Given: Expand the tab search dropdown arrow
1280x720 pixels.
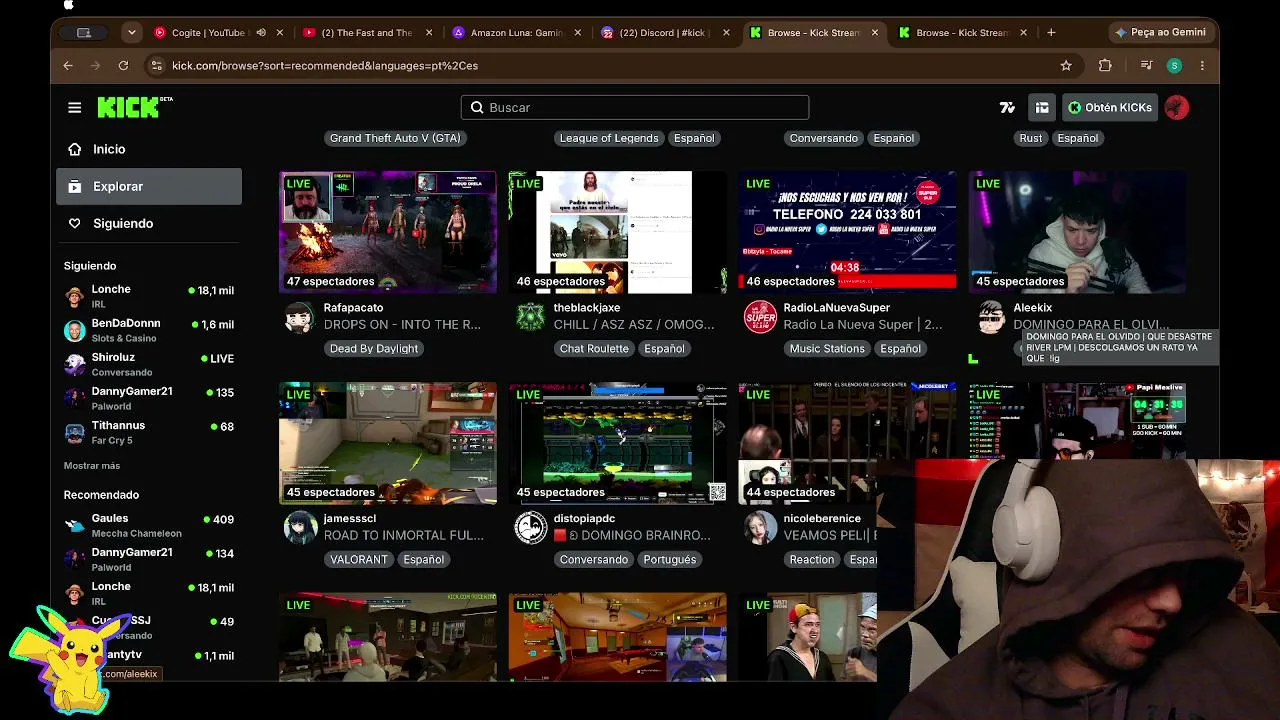Looking at the screenshot, I should tap(131, 32).
